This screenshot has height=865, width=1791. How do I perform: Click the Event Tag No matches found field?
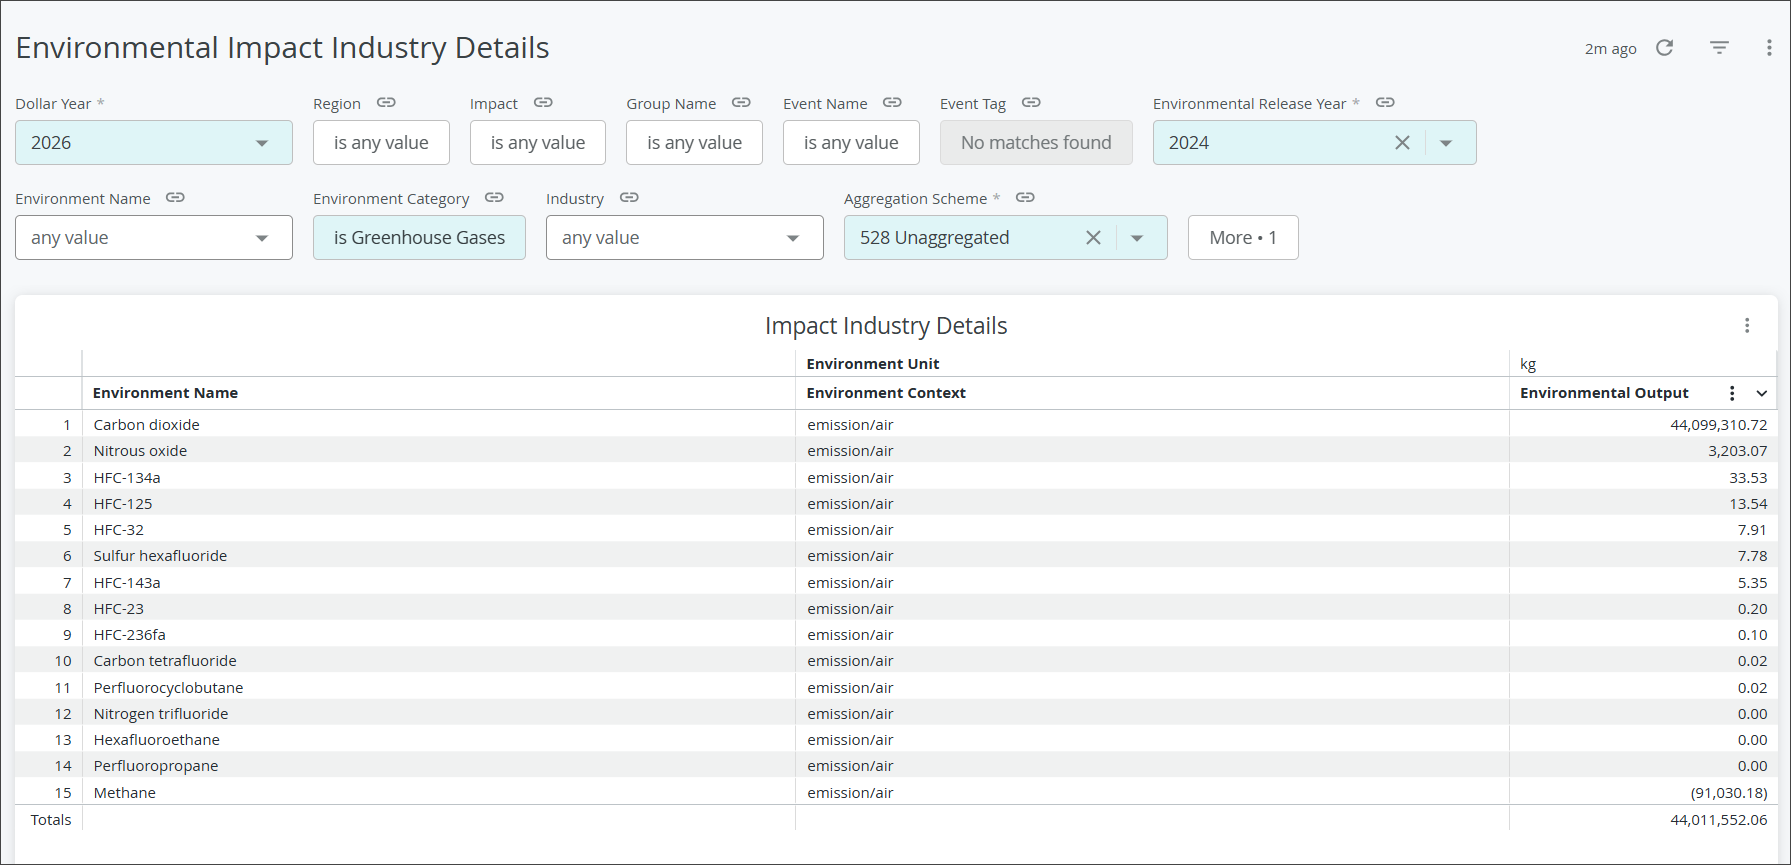pos(1036,143)
